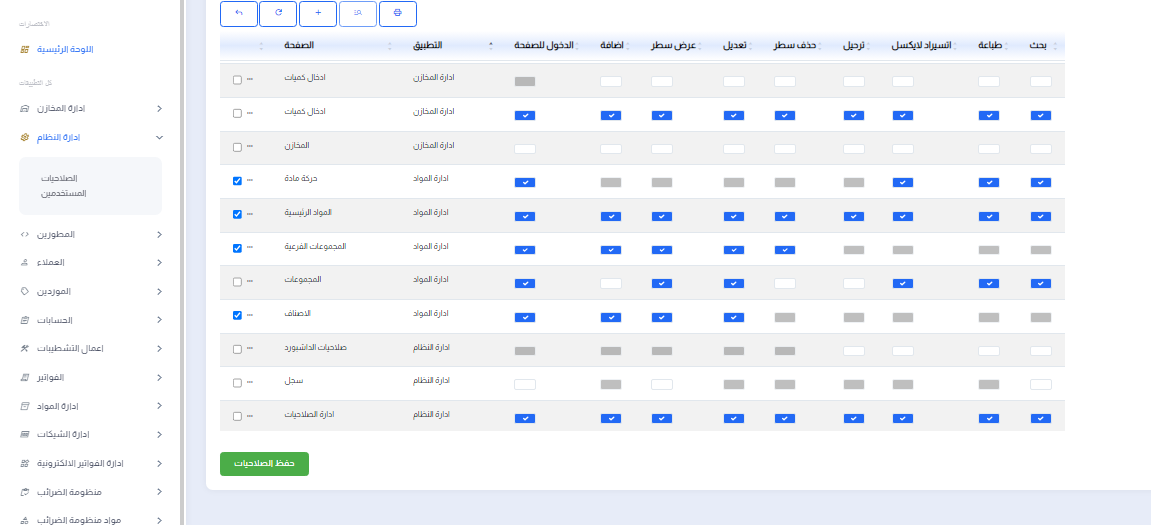Click the code icon beside المطورين

(24, 234)
